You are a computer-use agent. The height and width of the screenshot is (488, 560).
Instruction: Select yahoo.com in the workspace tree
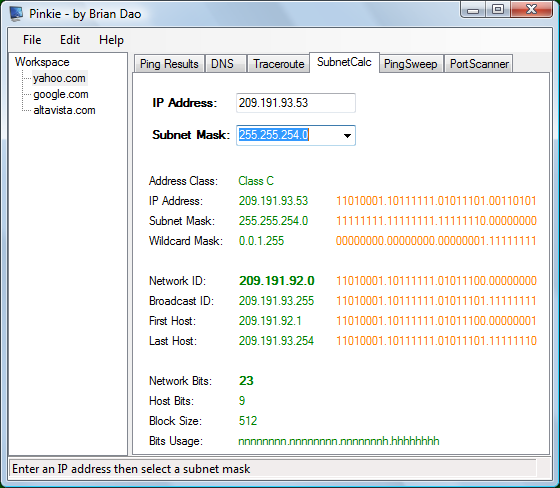[x=59, y=78]
